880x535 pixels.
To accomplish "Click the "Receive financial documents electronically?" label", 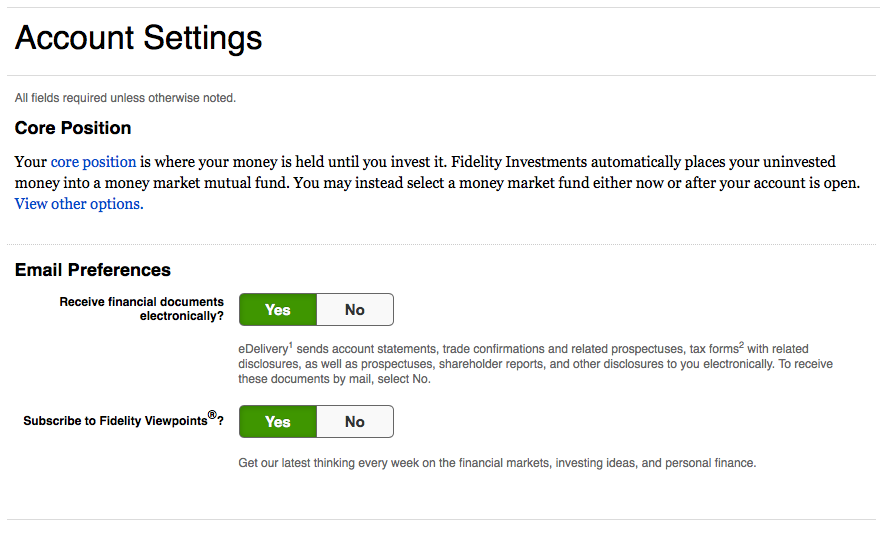I will click(142, 309).
